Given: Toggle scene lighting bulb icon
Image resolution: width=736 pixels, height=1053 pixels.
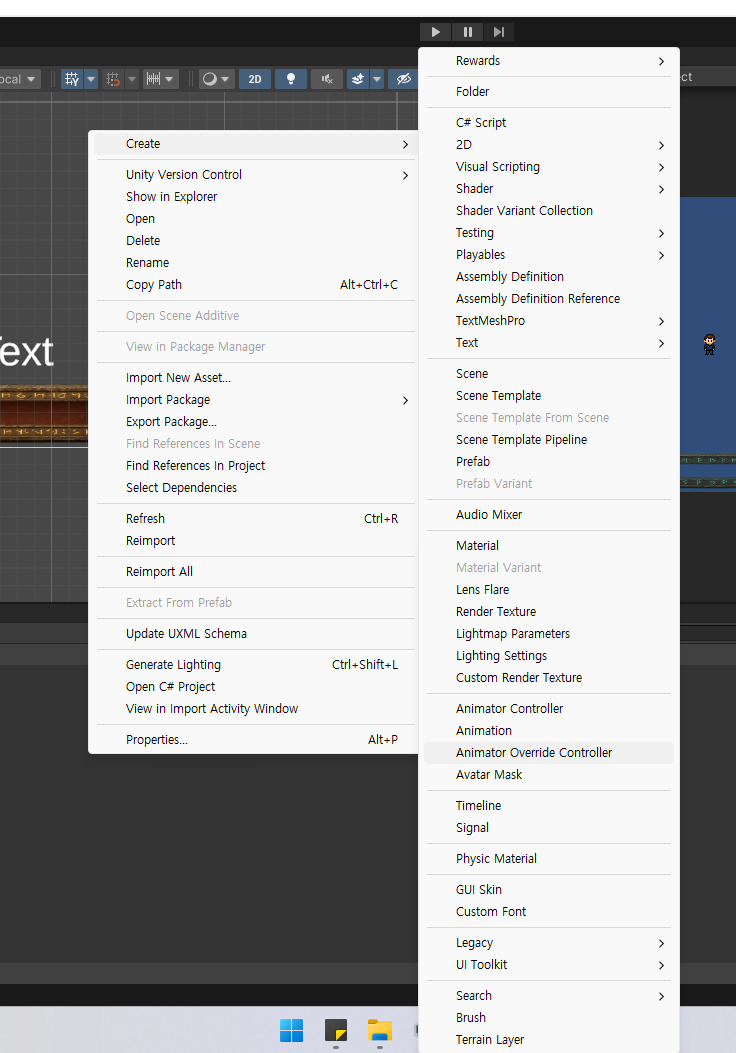Looking at the screenshot, I should coord(291,79).
